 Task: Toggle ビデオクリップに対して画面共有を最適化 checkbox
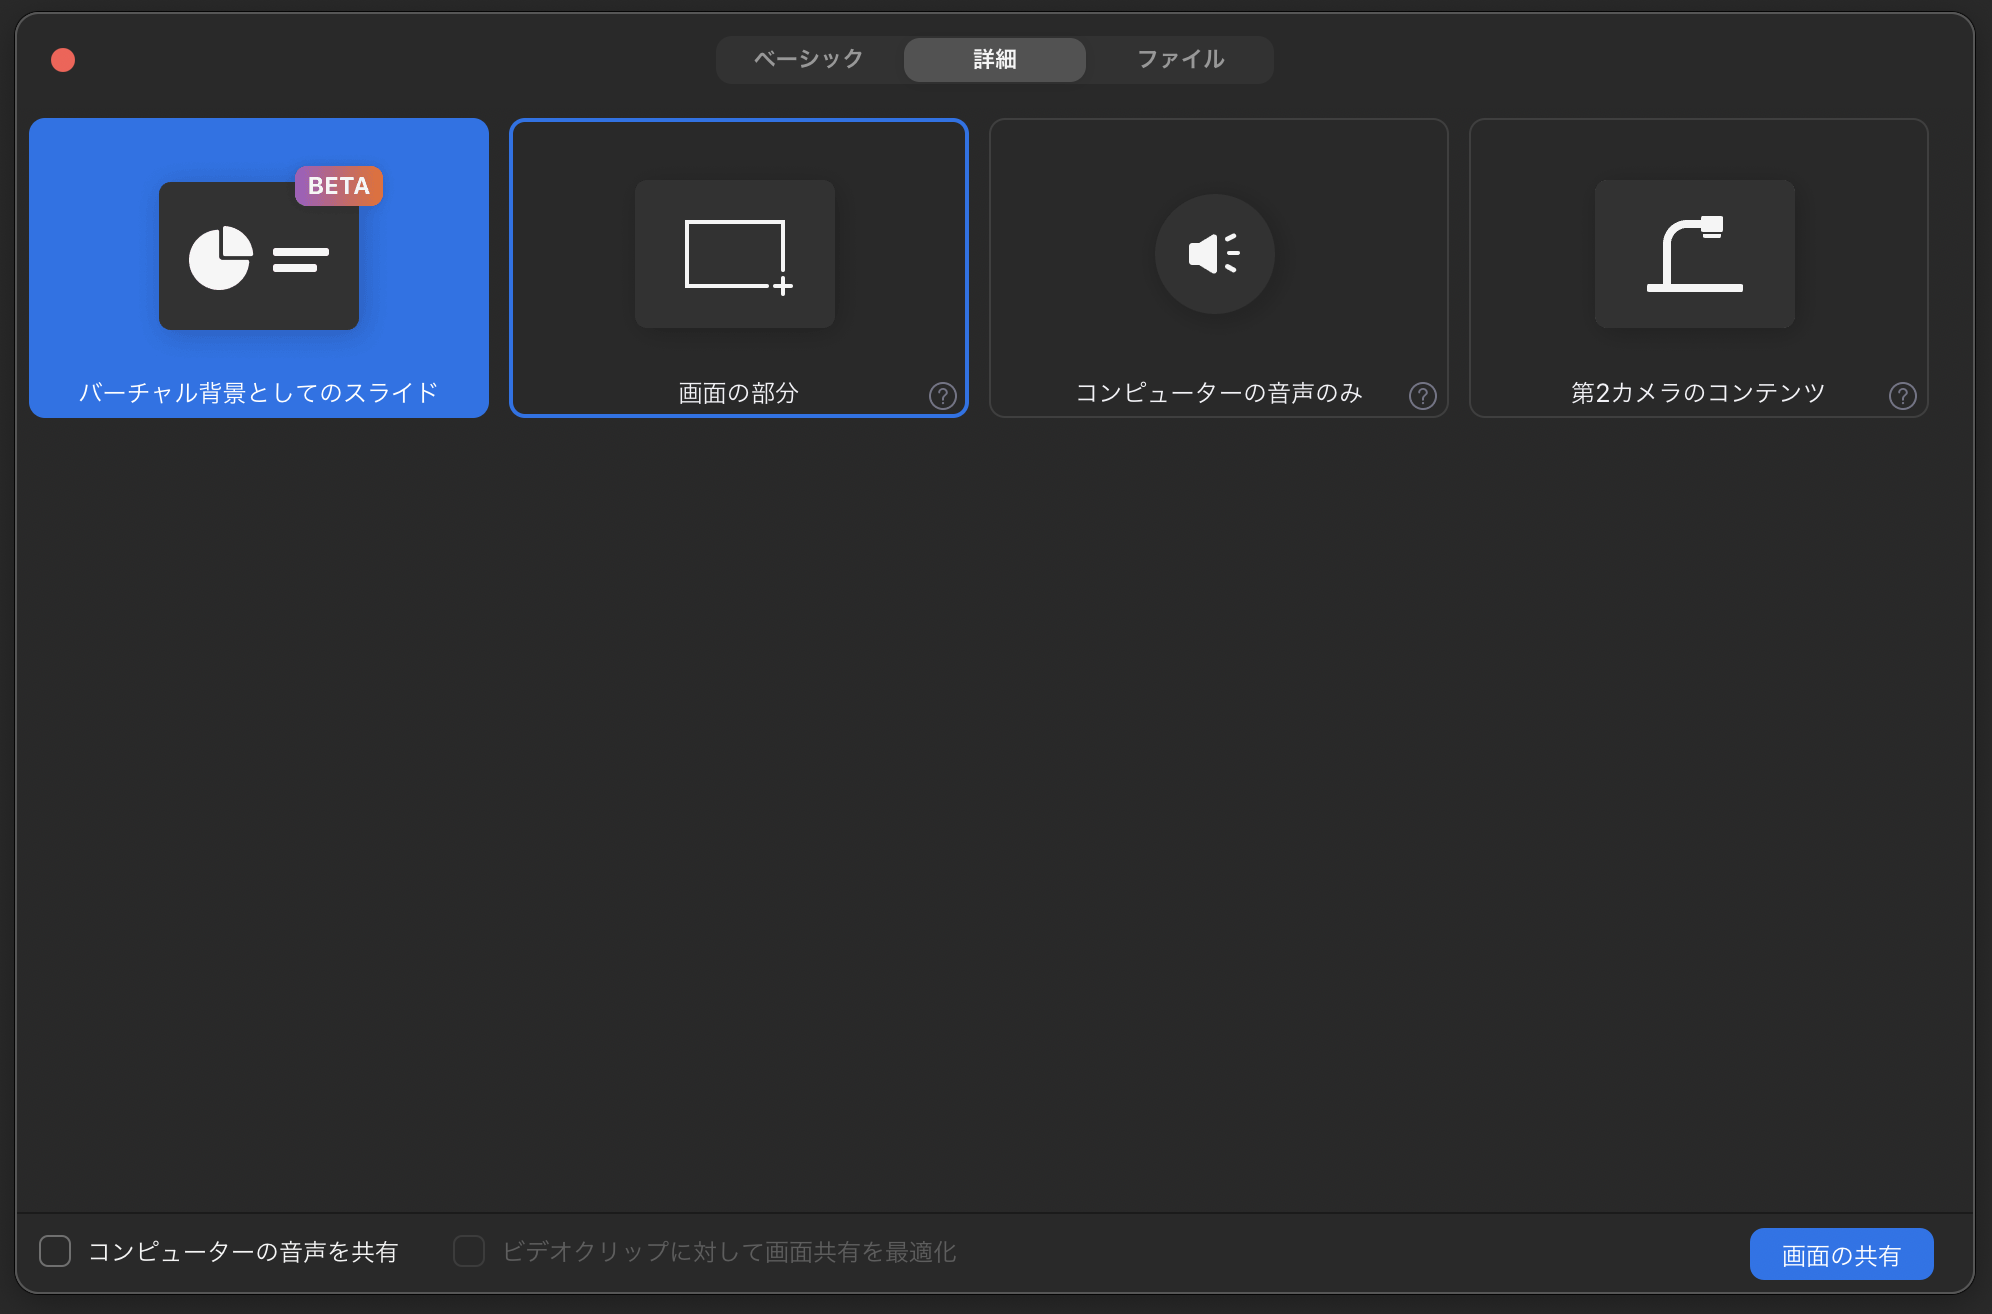[469, 1251]
